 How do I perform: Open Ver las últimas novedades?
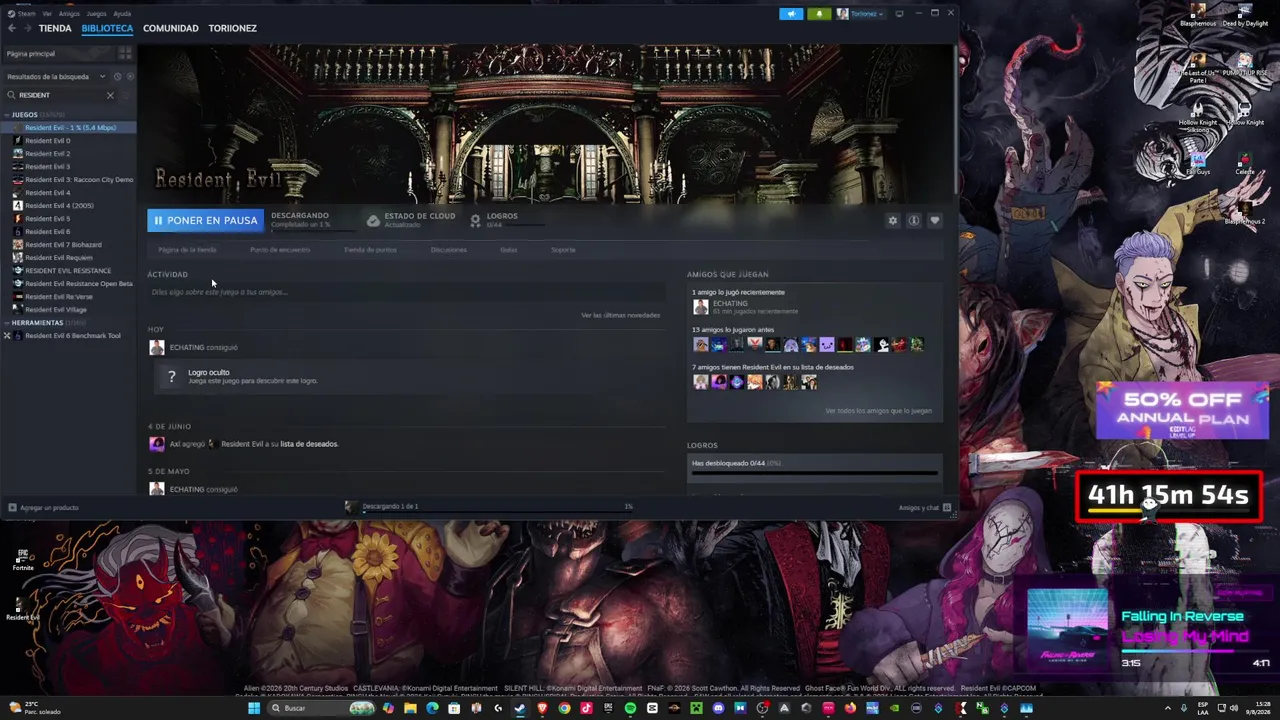[x=620, y=316]
